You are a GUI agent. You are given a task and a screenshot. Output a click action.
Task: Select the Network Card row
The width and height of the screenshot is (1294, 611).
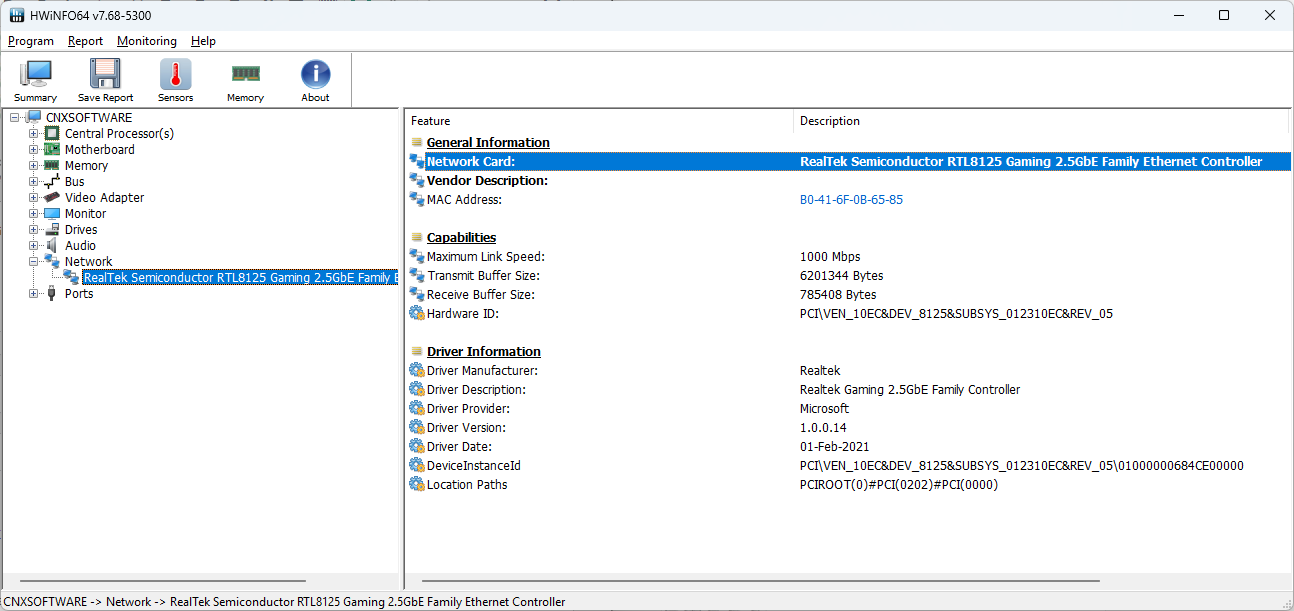pyautogui.click(x=848, y=161)
